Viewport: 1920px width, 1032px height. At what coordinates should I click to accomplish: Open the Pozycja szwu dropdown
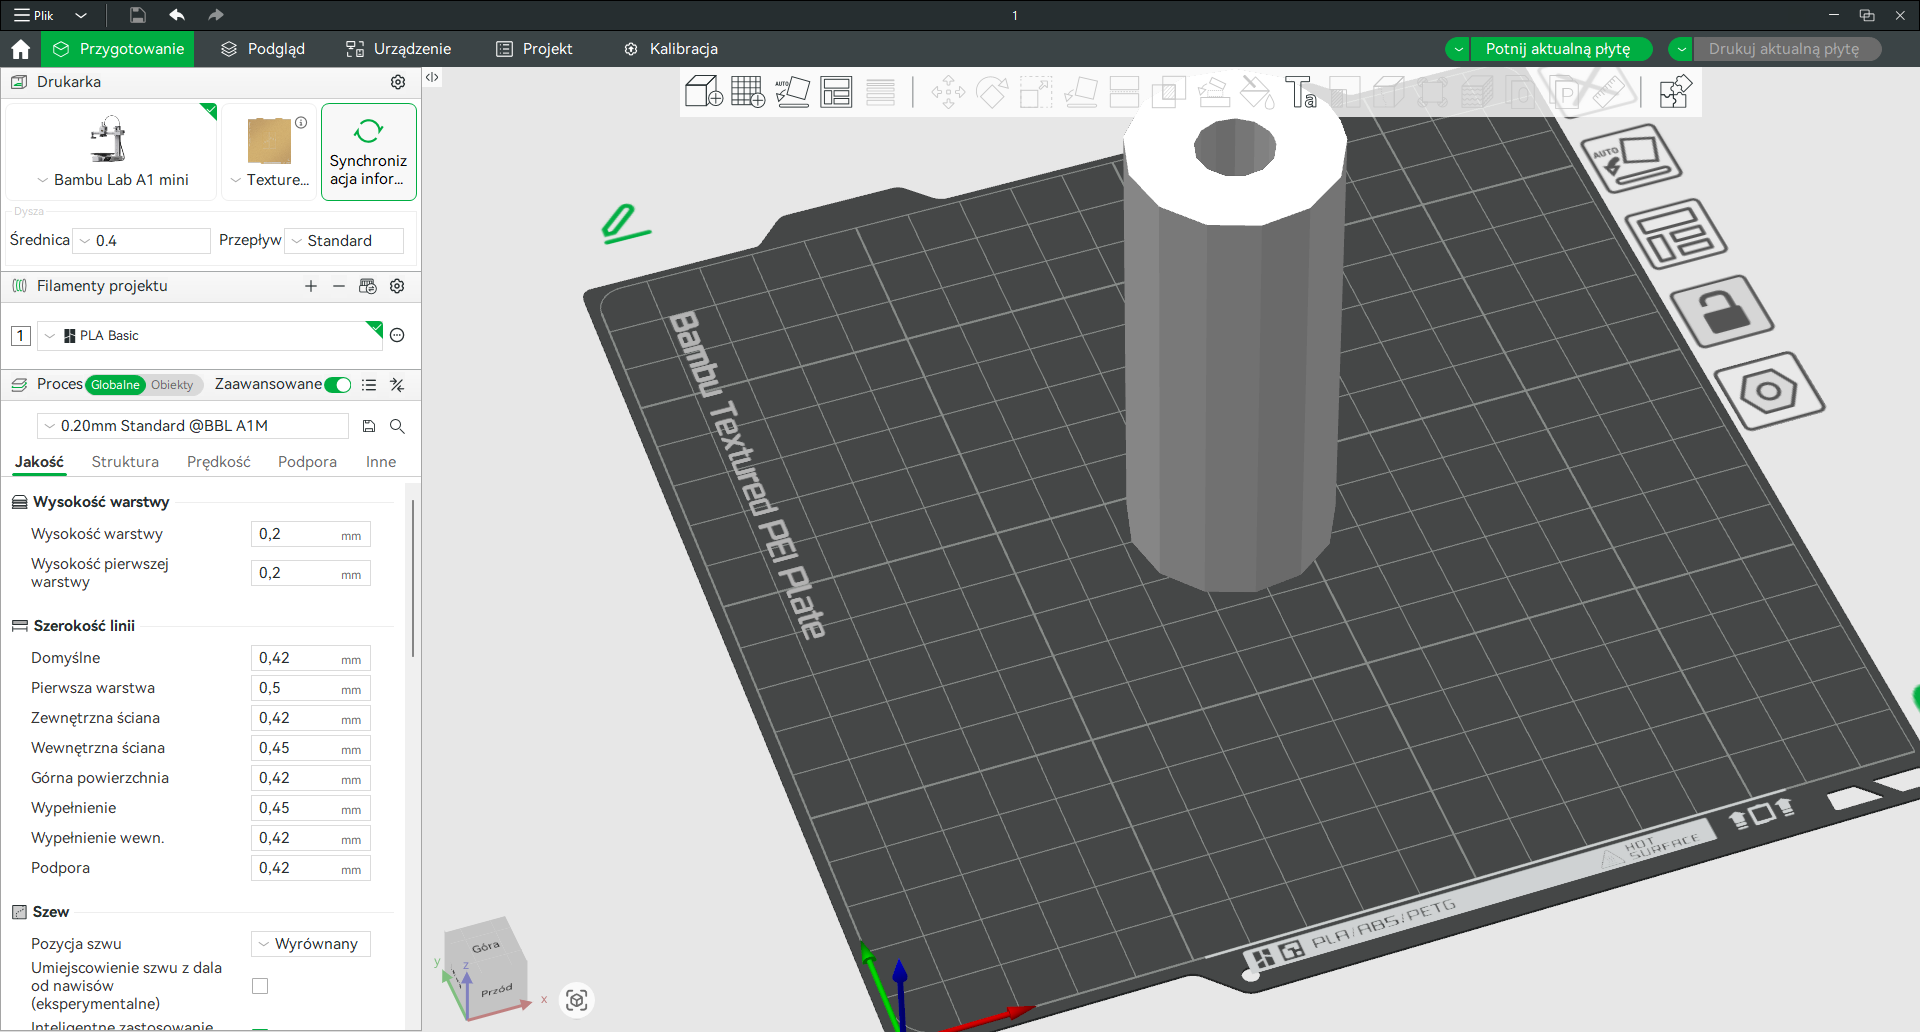pos(311,944)
